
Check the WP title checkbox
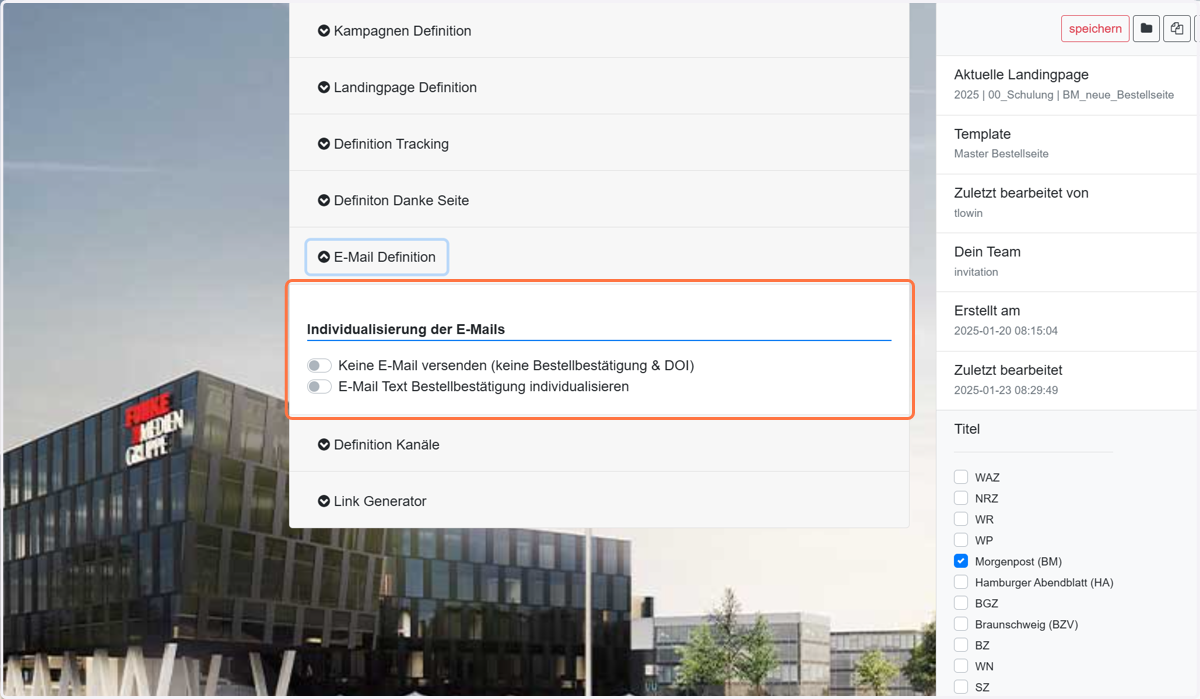(x=961, y=540)
